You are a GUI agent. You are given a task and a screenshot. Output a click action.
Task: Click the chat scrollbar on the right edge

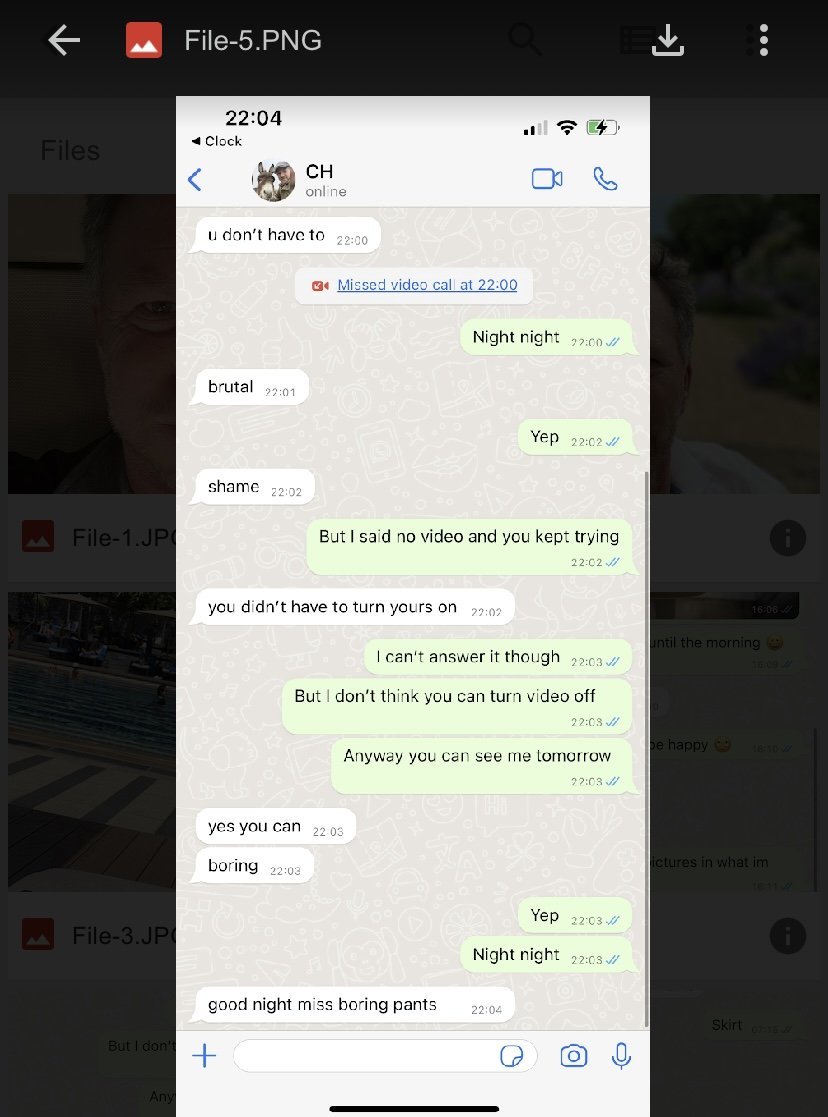point(646,748)
